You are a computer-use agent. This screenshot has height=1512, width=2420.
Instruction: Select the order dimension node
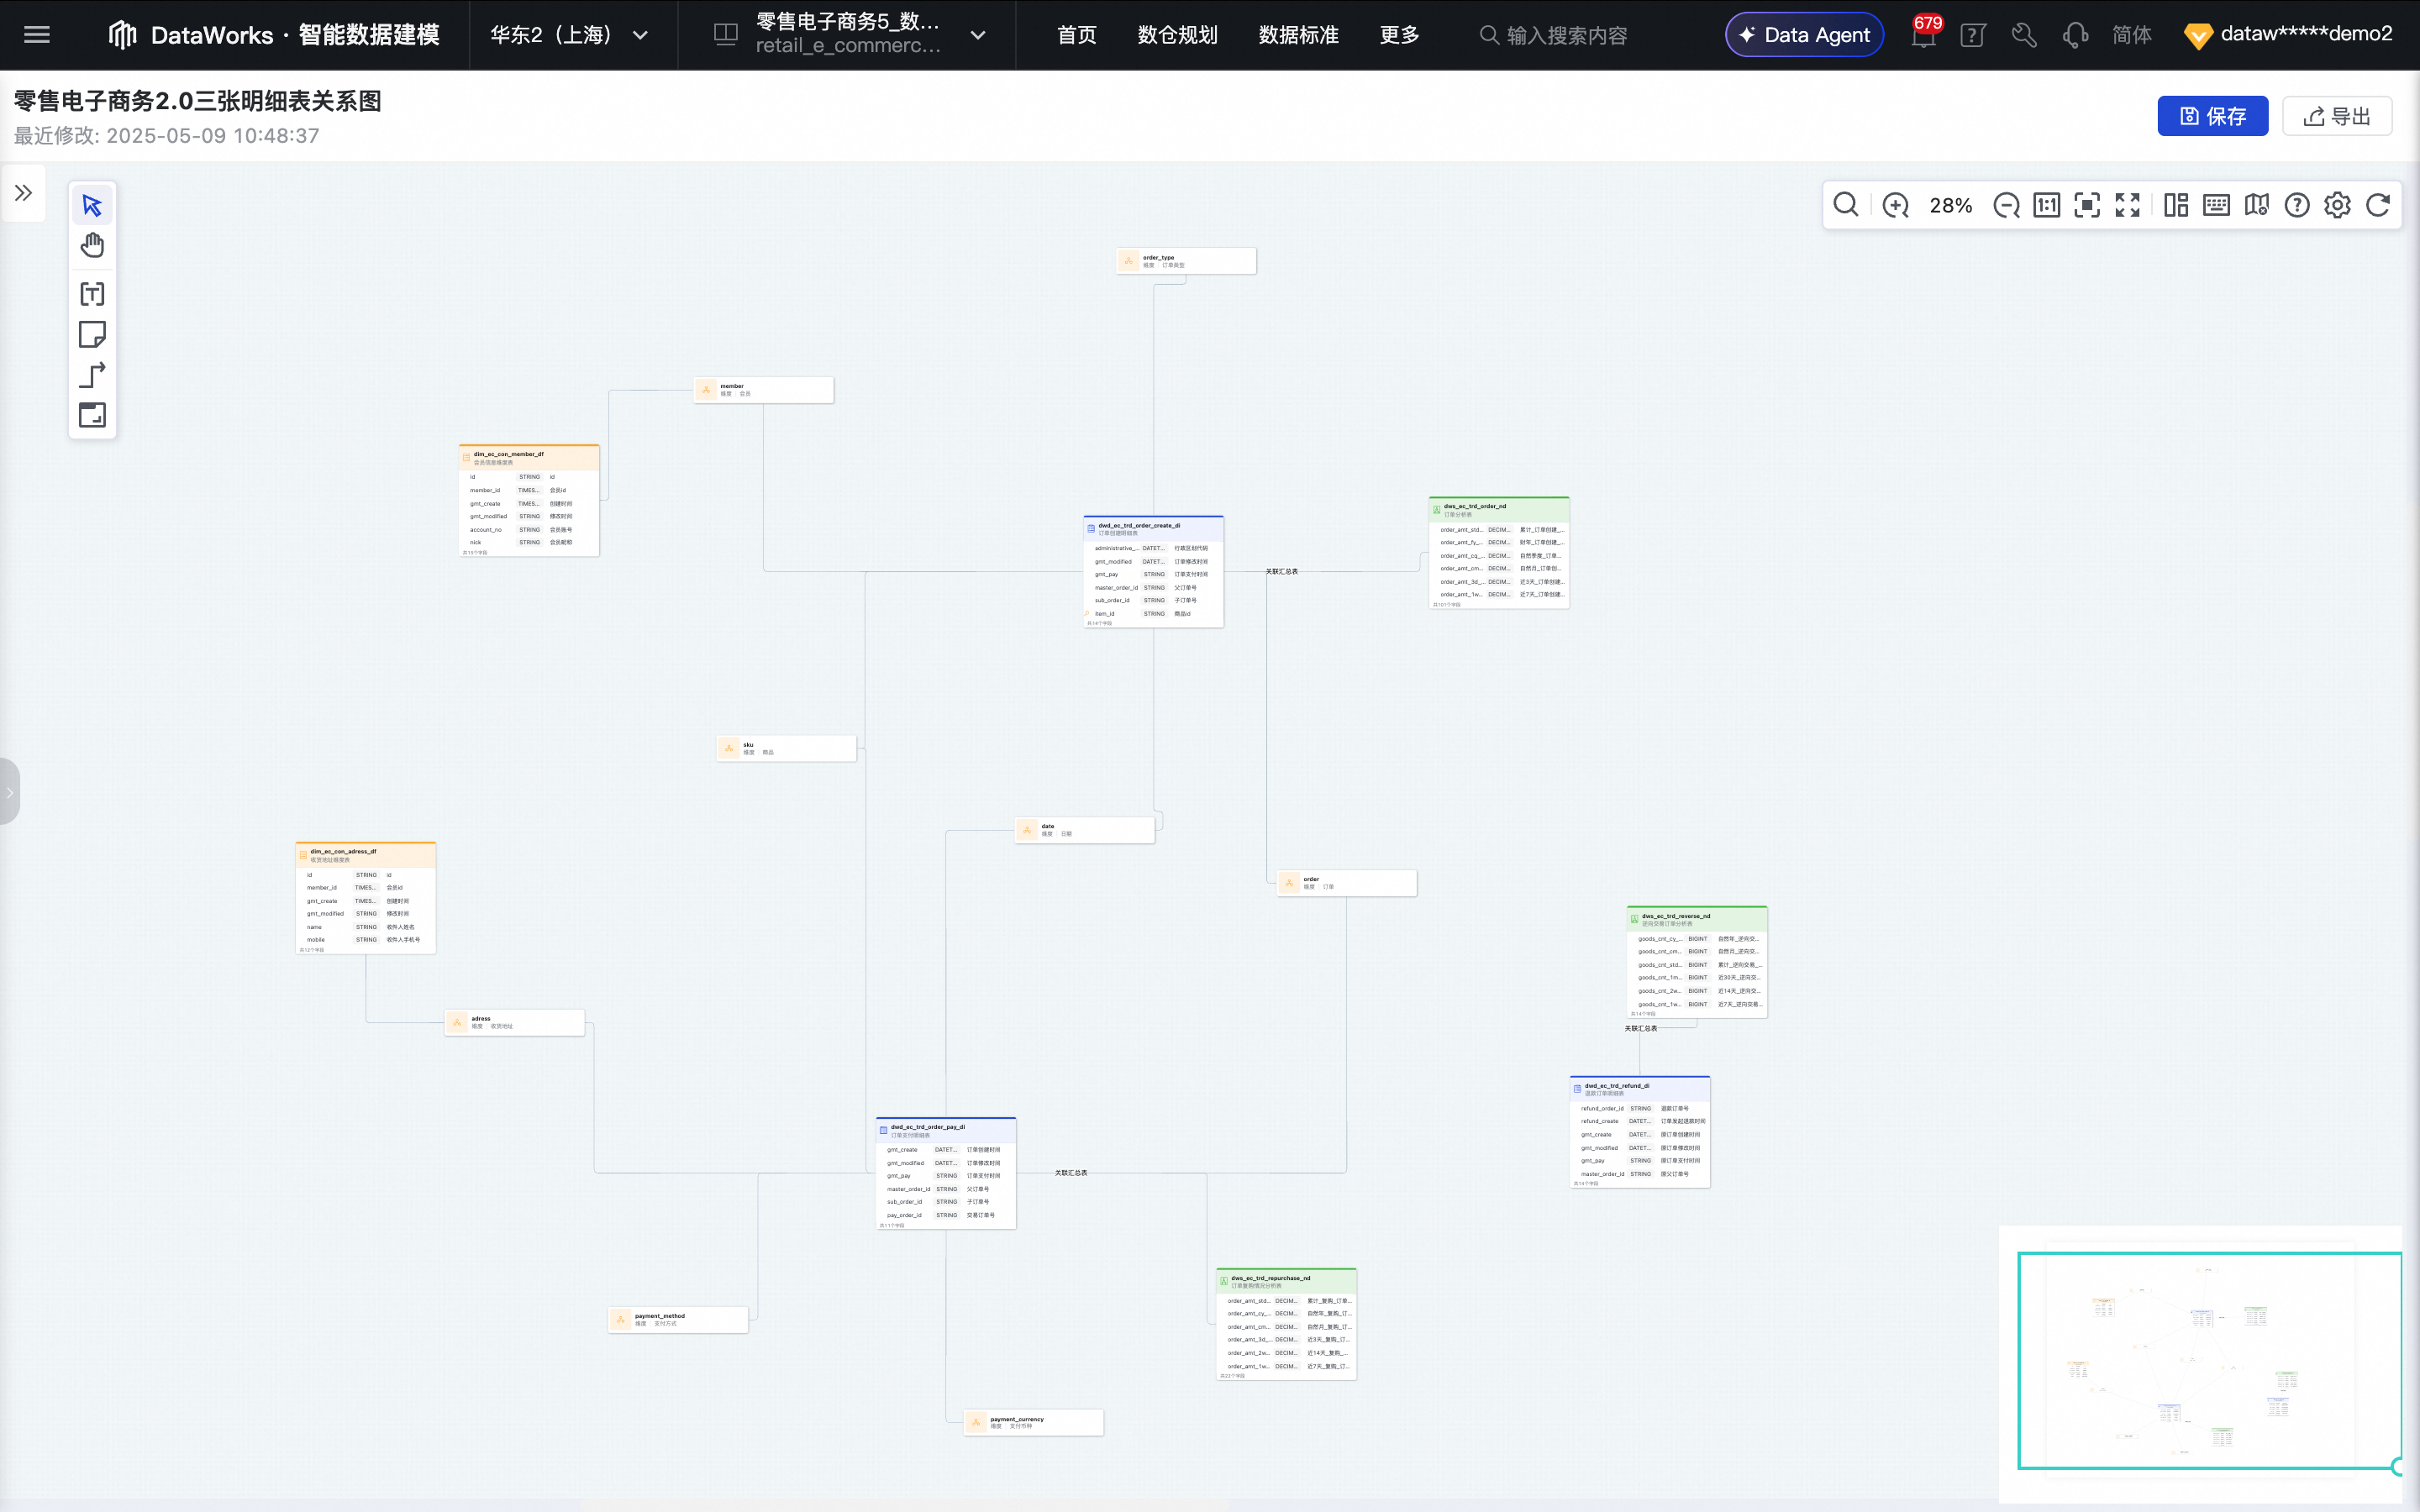[1346, 883]
